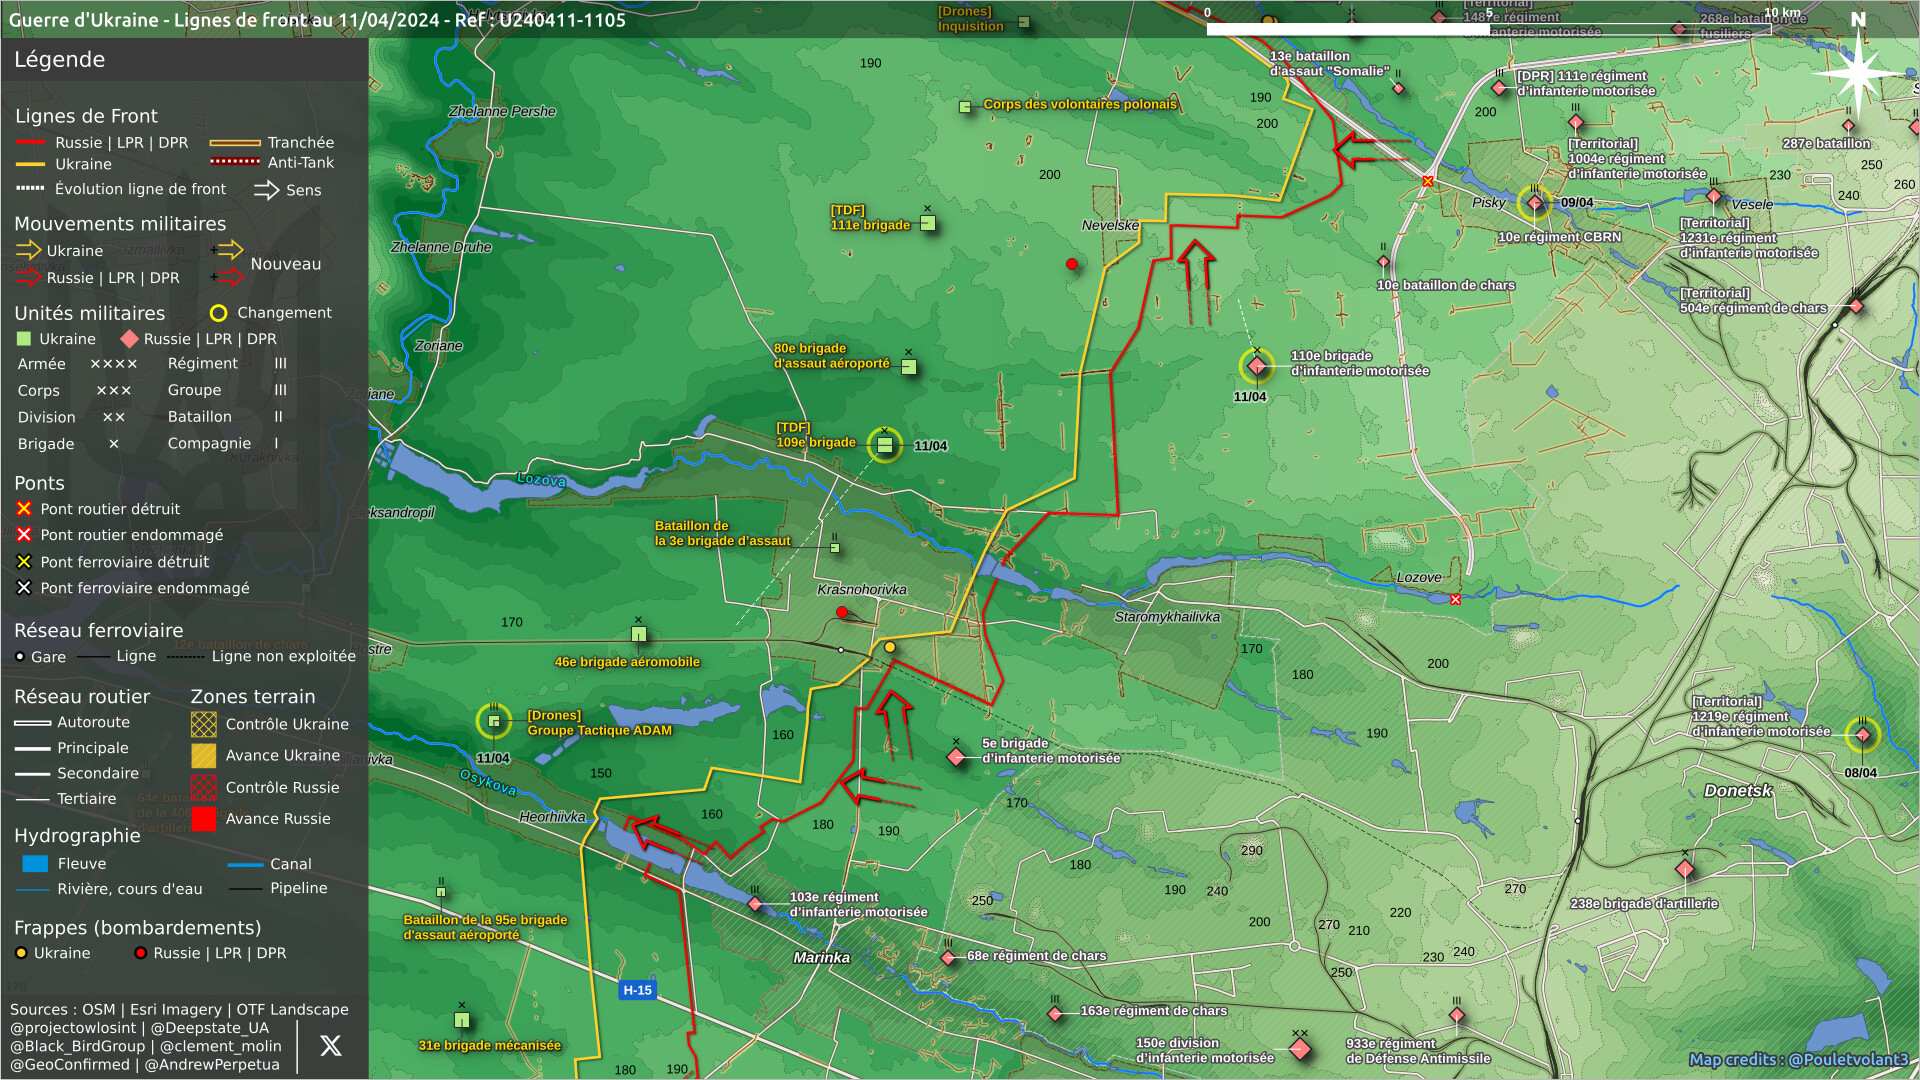Click the Nevelske village label
The image size is (1920, 1080).
tap(1110, 226)
